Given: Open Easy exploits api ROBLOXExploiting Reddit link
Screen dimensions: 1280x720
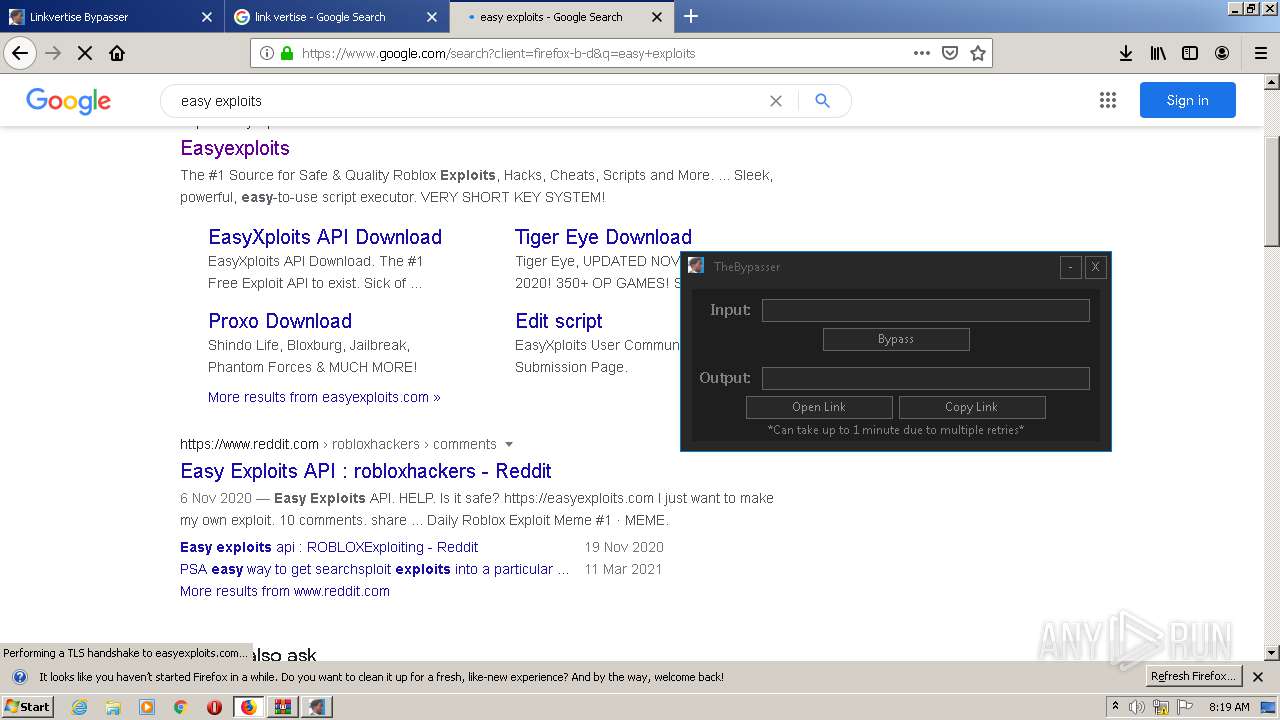Looking at the screenshot, I should tap(329, 547).
